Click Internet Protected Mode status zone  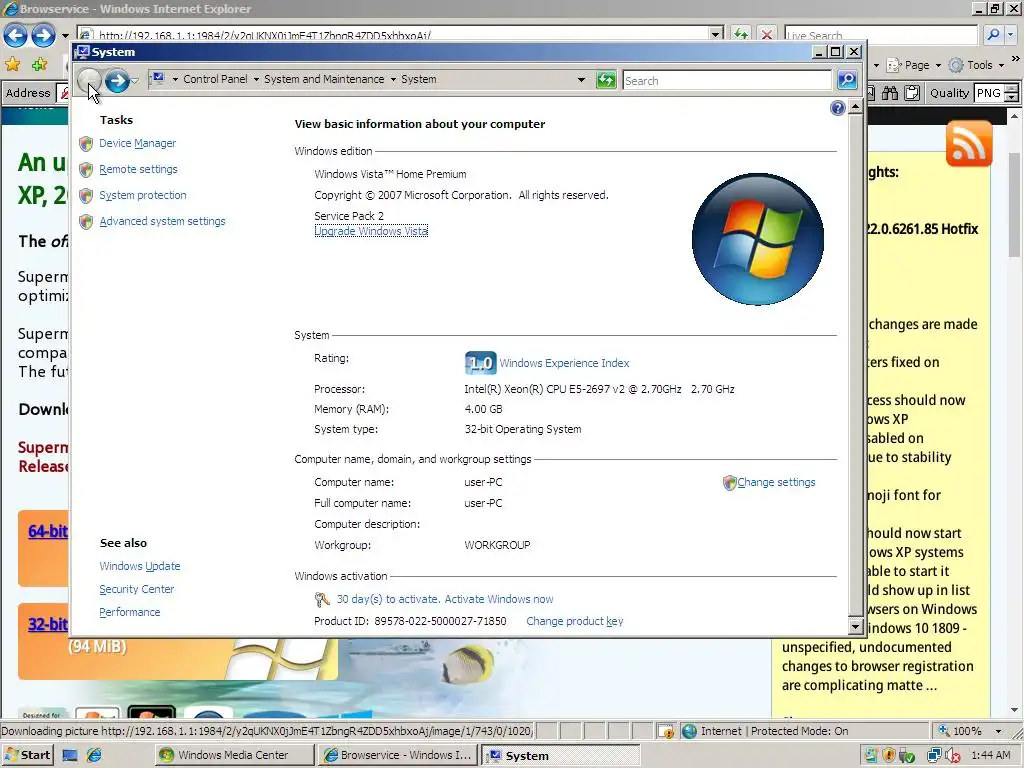click(774, 731)
